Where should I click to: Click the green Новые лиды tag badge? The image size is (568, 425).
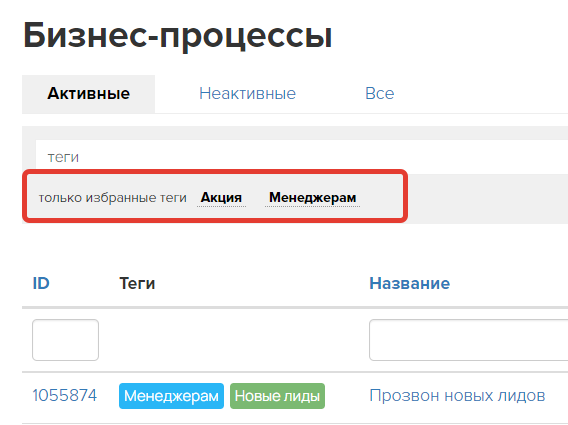pyautogui.click(x=277, y=396)
